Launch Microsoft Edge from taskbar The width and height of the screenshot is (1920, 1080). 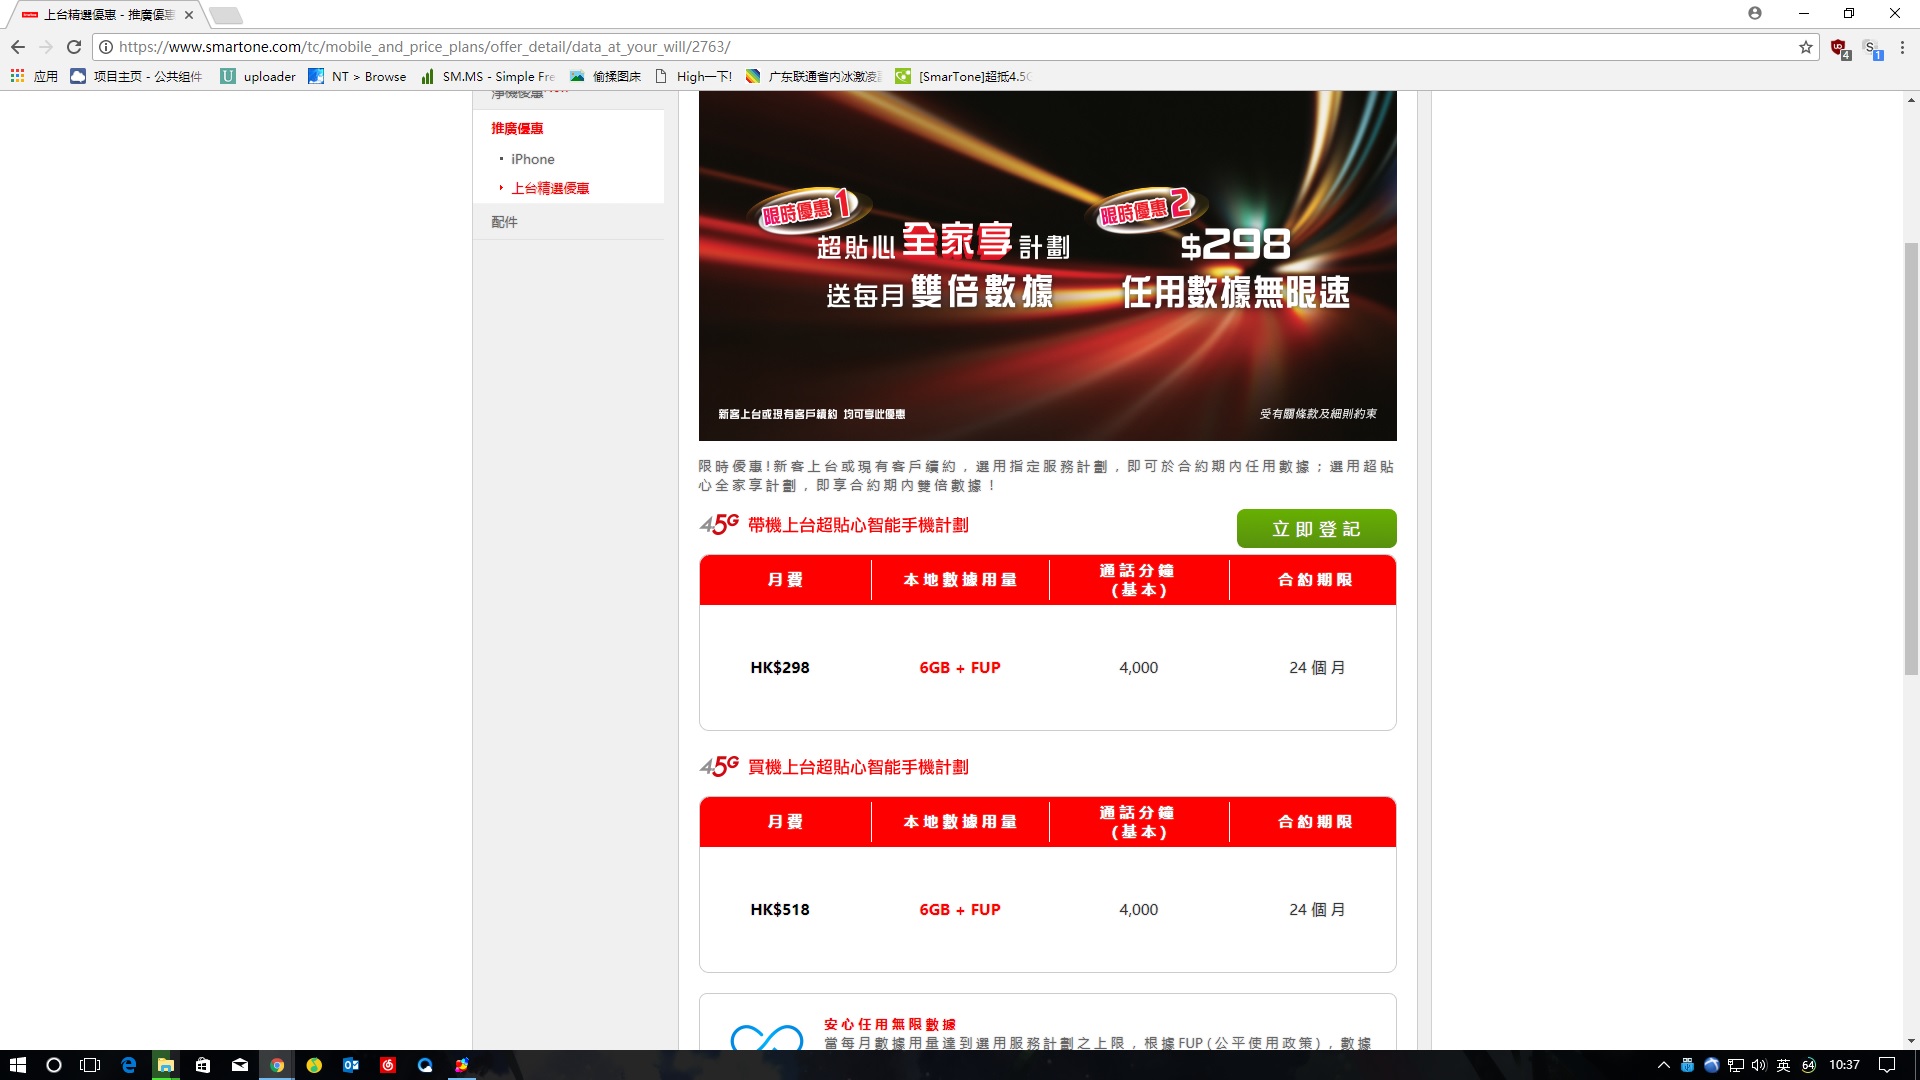click(128, 1065)
